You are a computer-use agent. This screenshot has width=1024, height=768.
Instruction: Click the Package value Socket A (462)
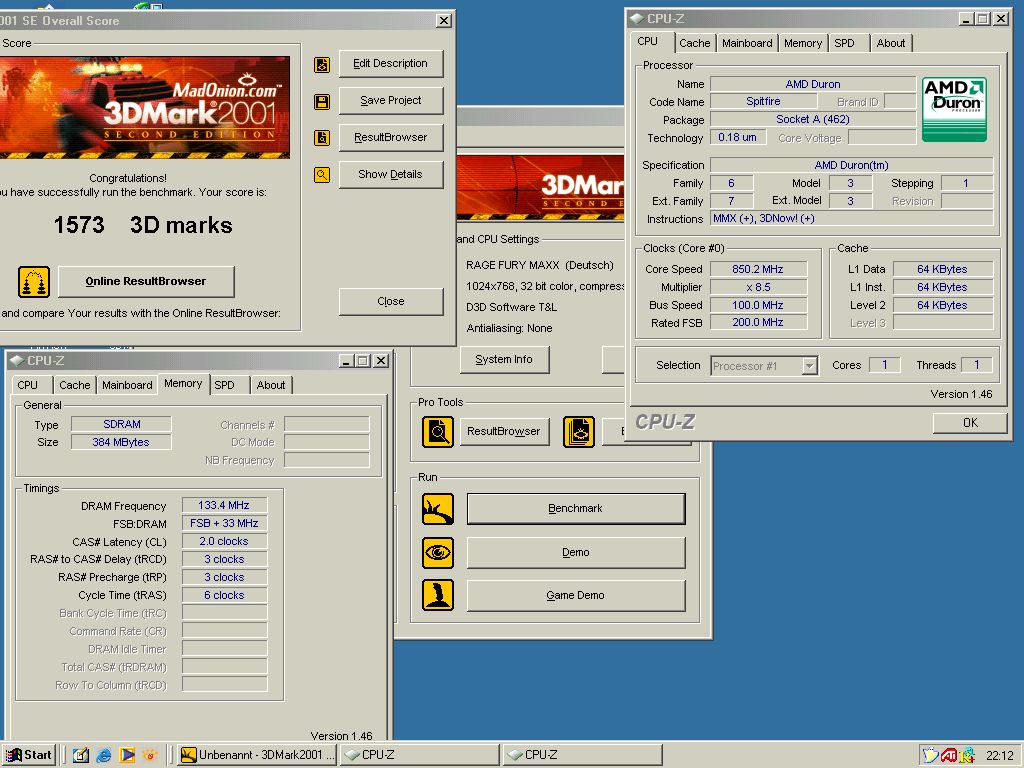[813, 120]
